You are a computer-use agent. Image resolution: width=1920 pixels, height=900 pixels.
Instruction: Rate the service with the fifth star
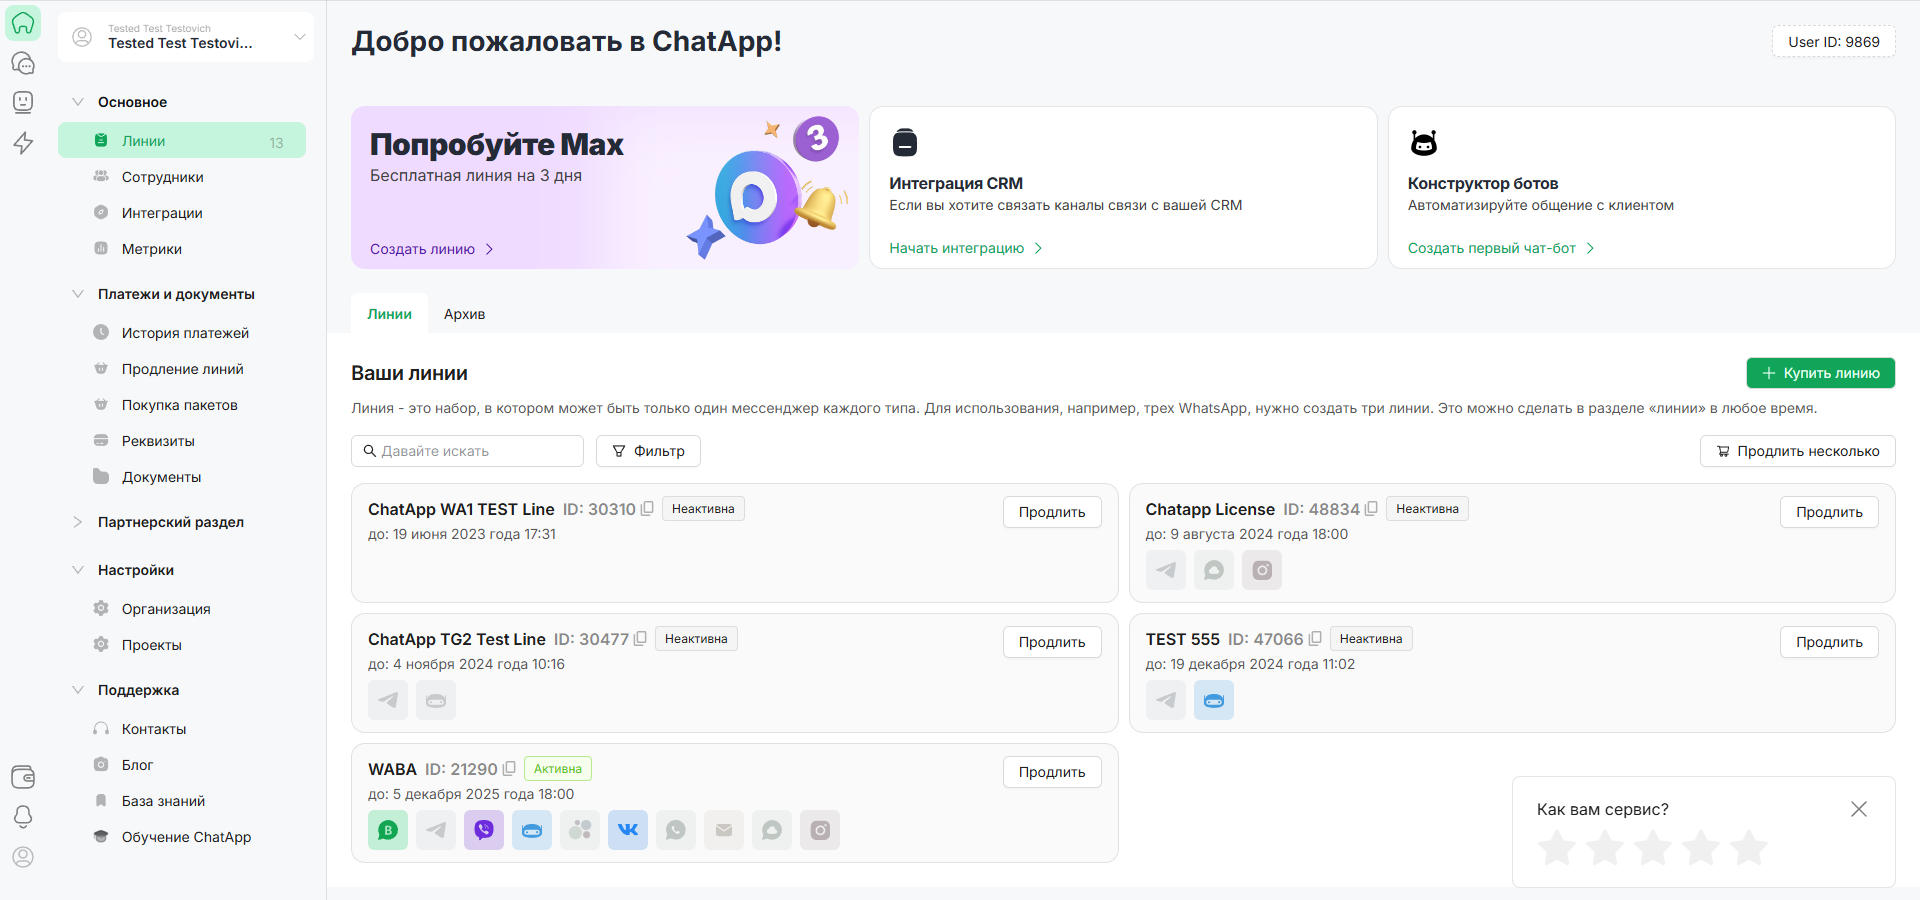(x=1748, y=848)
